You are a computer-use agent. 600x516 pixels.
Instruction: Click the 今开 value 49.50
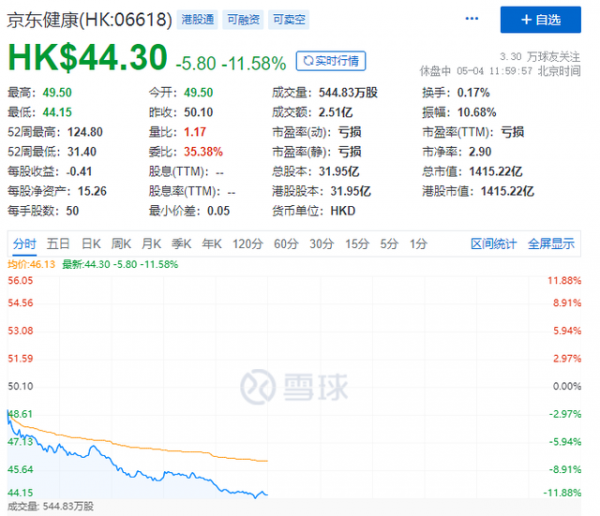[x=198, y=93]
